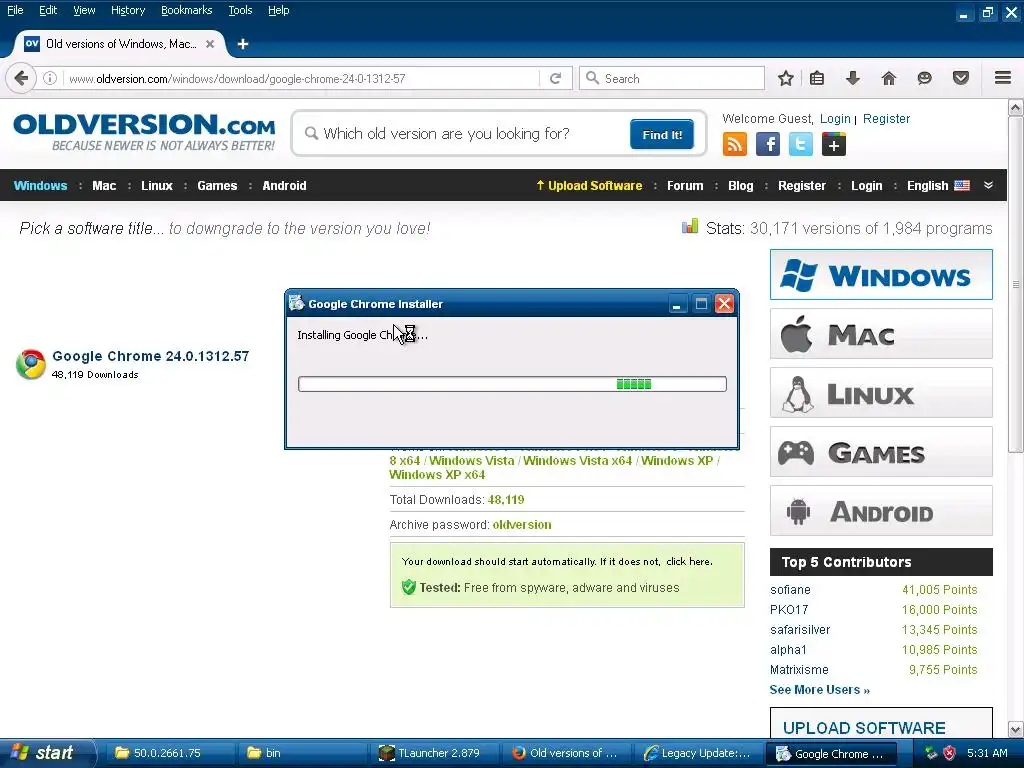Screen dimensions: 1024x768
Task: Click the Mac platform banner button
Action: click(881, 334)
